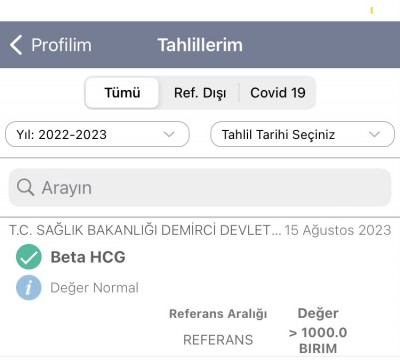Click the green checkmark icon beside Beta HCG
The height and width of the screenshot is (360, 400).
[29, 257]
